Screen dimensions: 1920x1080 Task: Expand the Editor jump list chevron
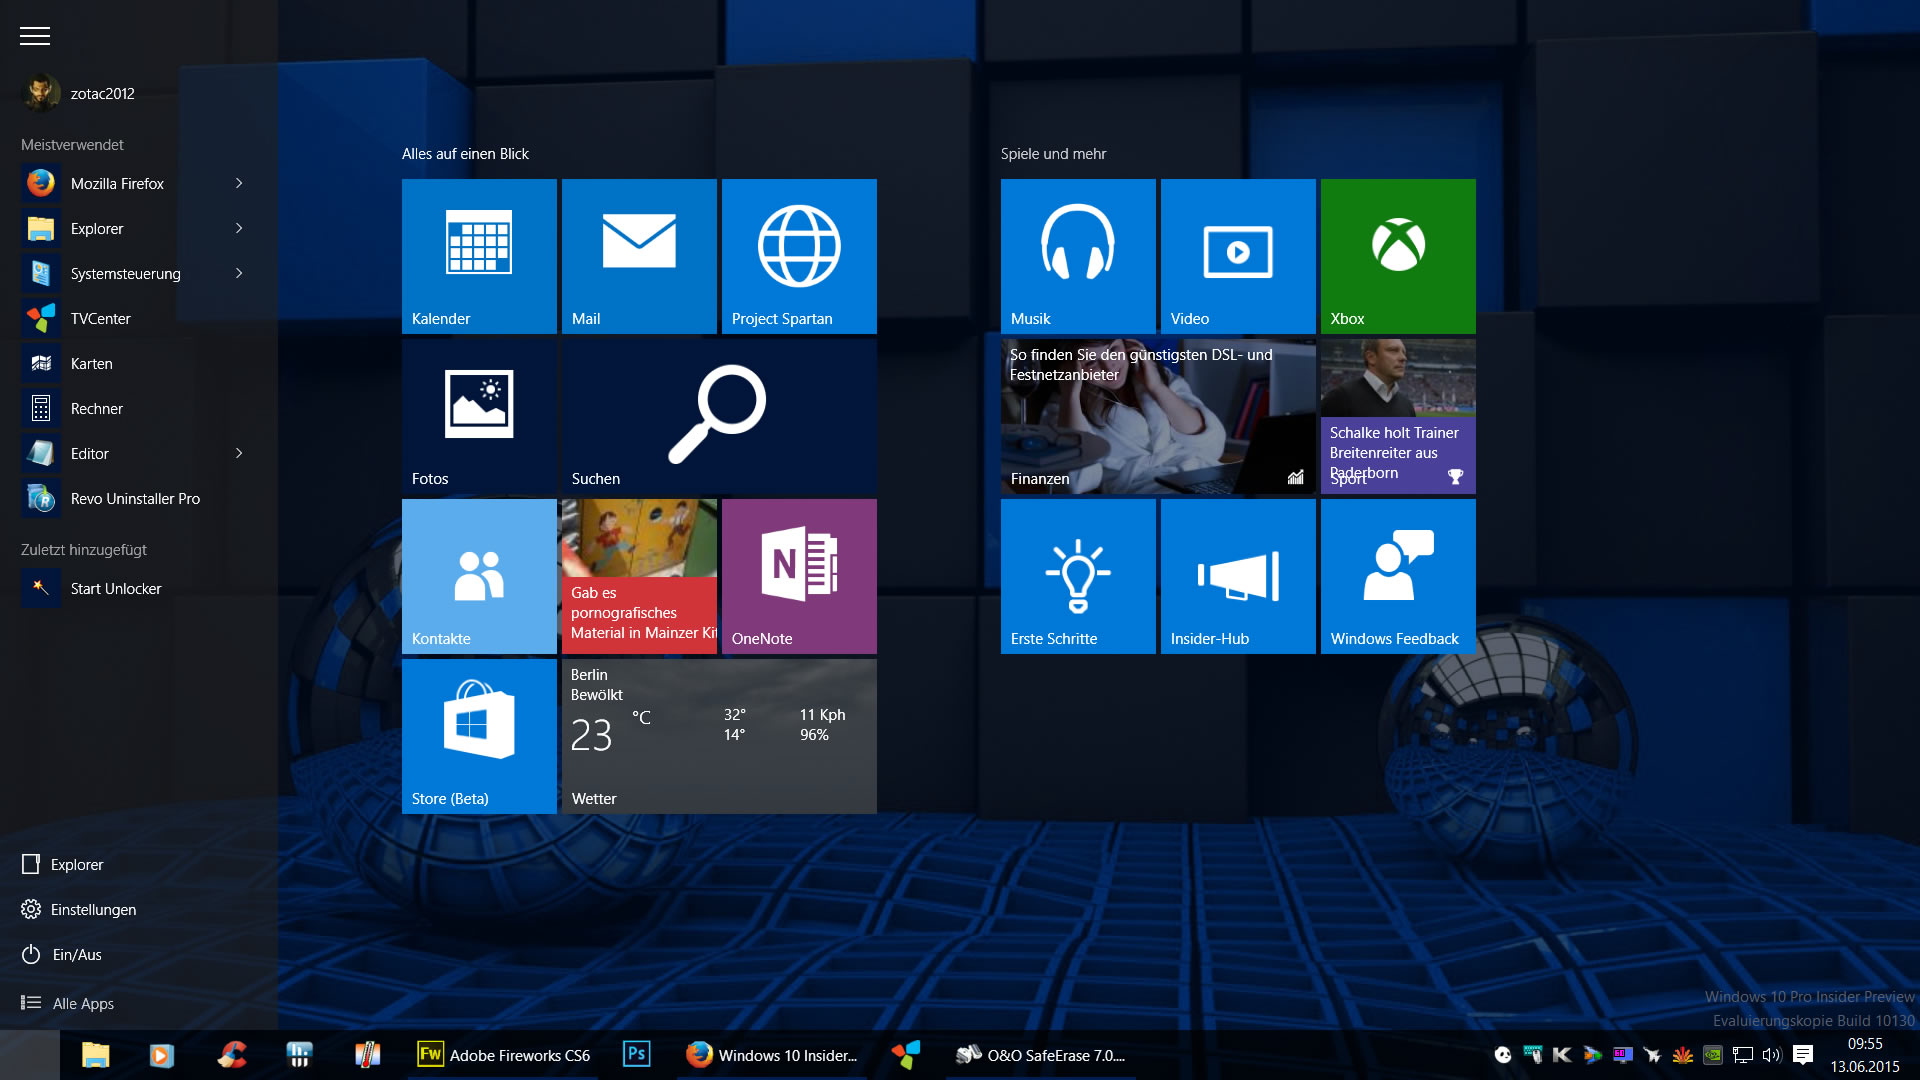239,453
